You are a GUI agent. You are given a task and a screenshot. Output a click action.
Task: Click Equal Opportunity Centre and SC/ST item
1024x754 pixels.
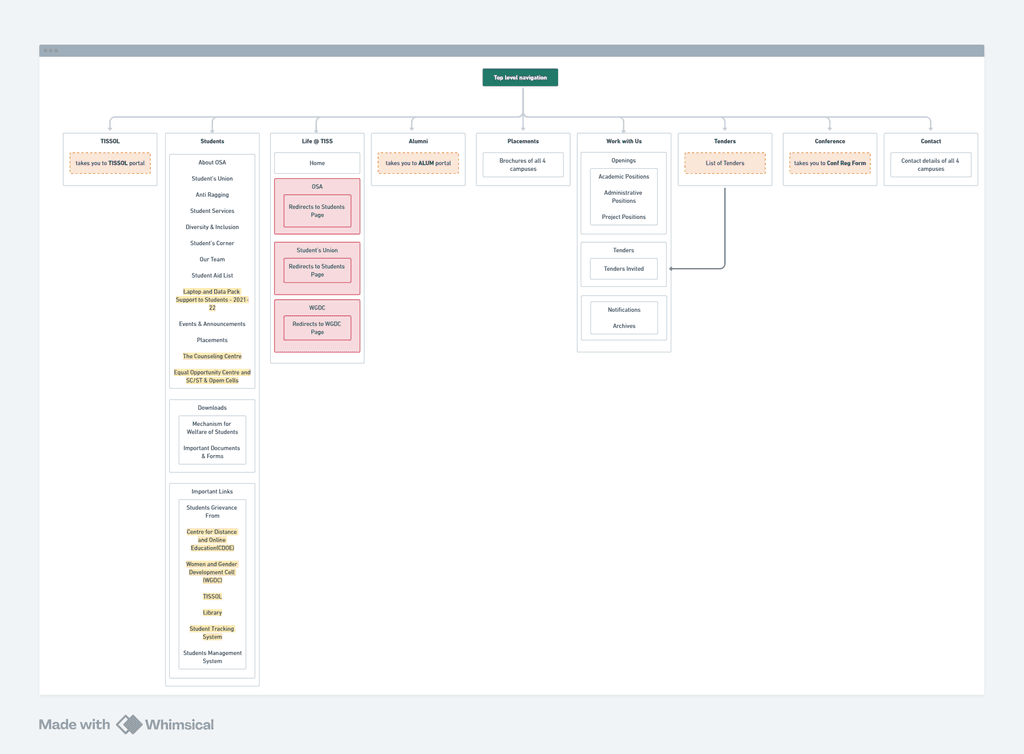212,376
